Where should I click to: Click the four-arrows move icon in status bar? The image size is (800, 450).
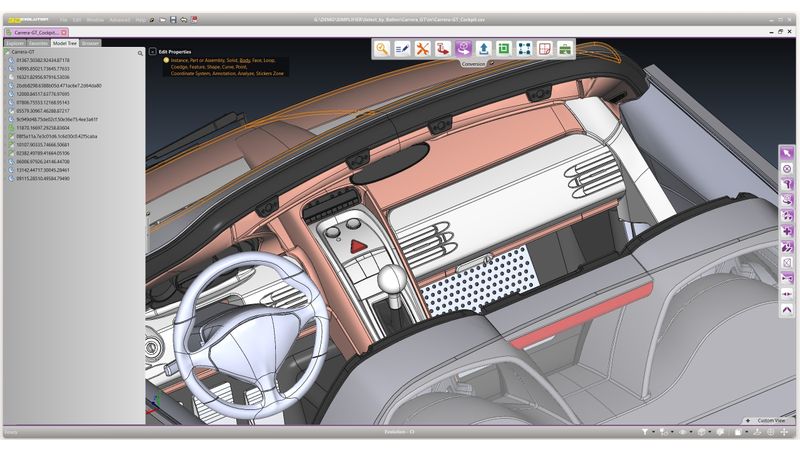[784, 432]
